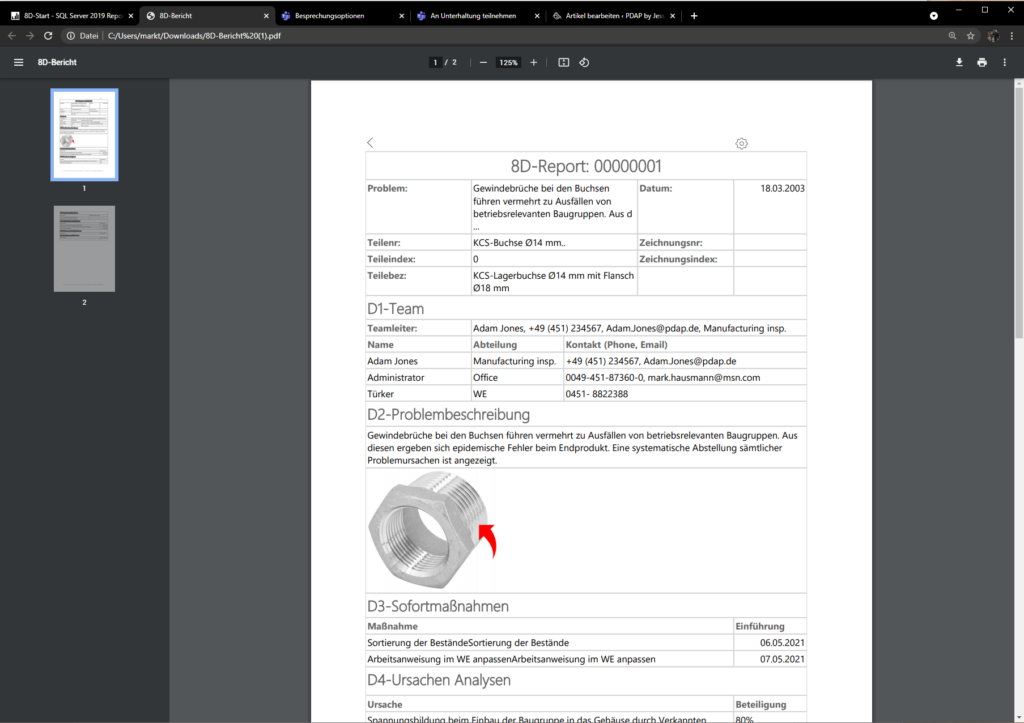Bookmark this page with star icon
The height and width of the screenshot is (723, 1024).
pos(971,36)
